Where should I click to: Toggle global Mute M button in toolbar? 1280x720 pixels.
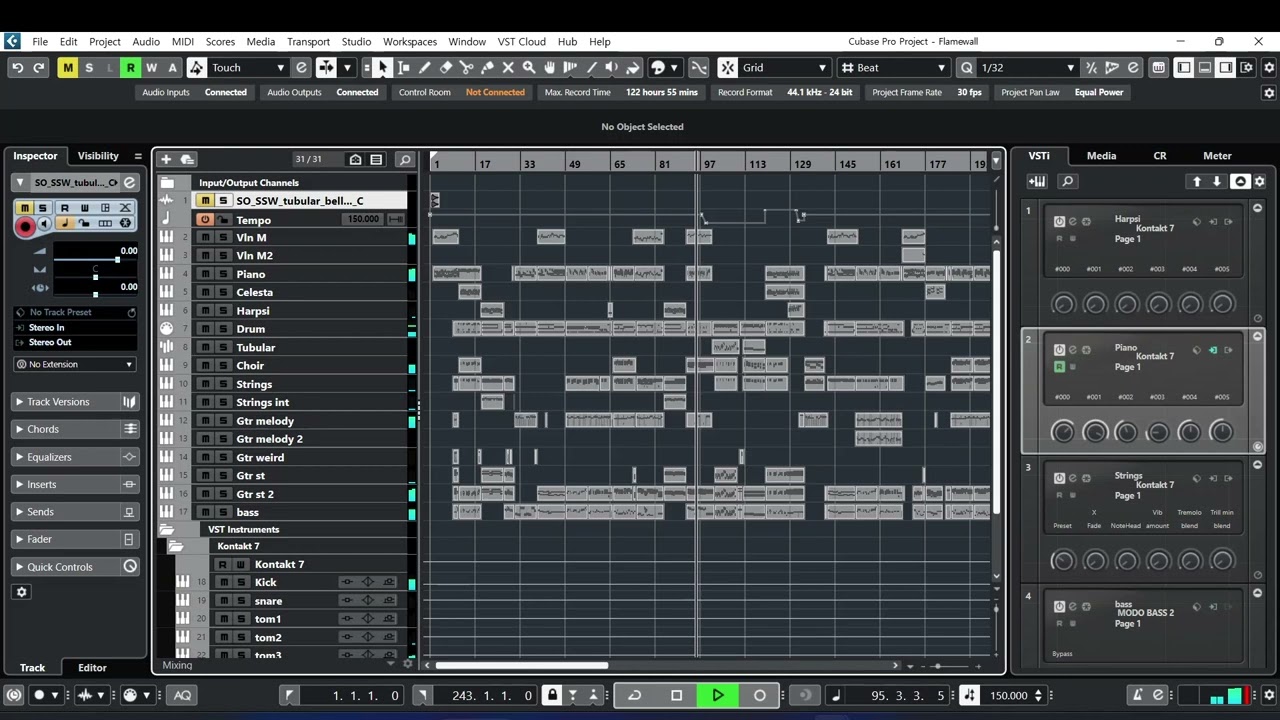(67, 68)
